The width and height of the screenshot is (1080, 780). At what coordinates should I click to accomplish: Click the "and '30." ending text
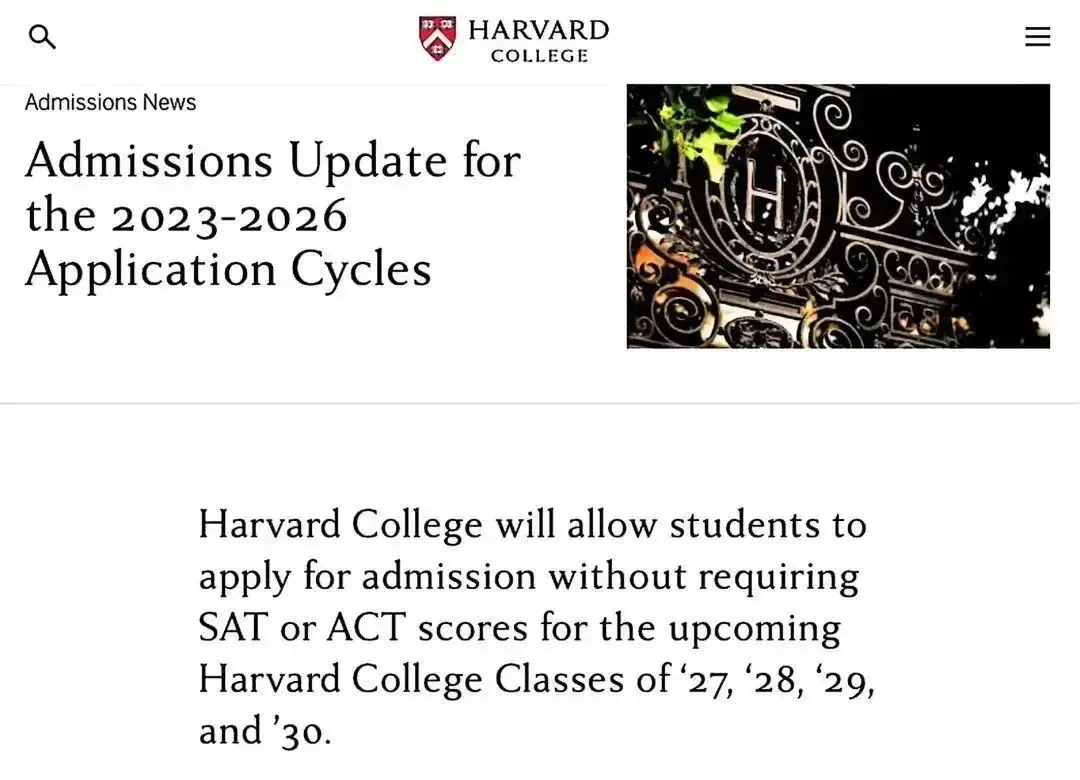click(x=264, y=731)
